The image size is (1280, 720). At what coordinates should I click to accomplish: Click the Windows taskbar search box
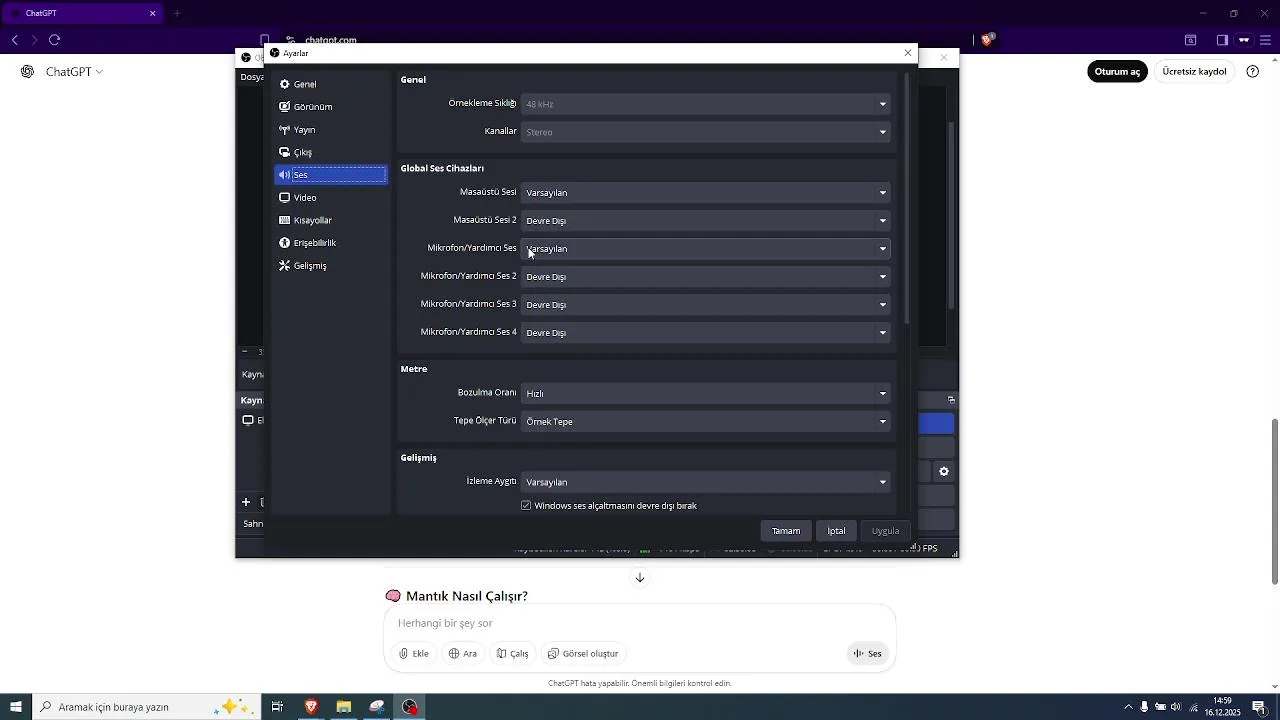coord(146,707)
